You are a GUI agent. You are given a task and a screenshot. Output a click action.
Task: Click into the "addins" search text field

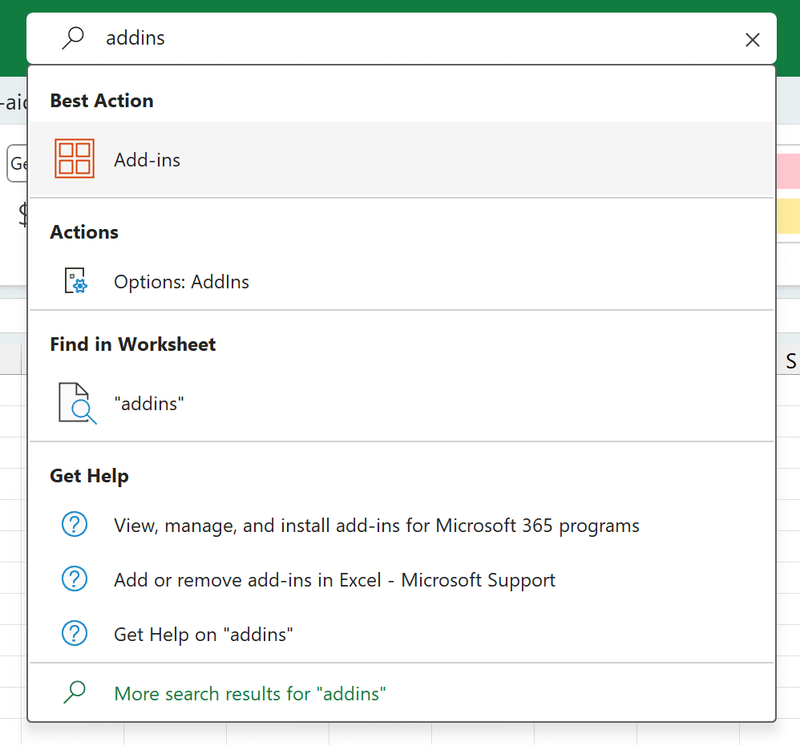pos(400,39)
